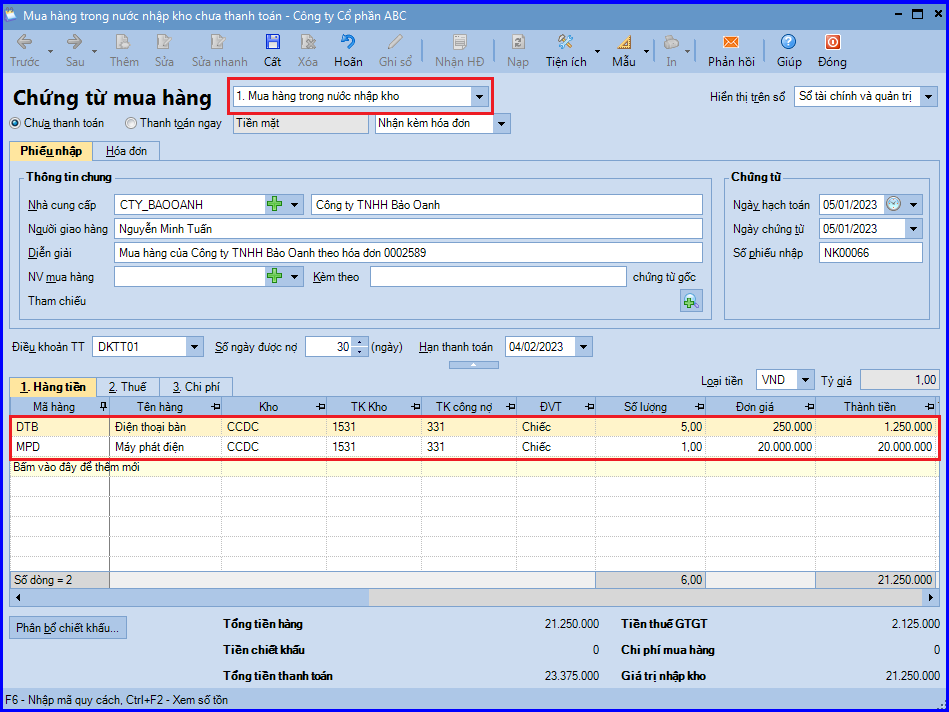Add new purchasing employee with green plus
949x712 pixels.
(275, 277)
